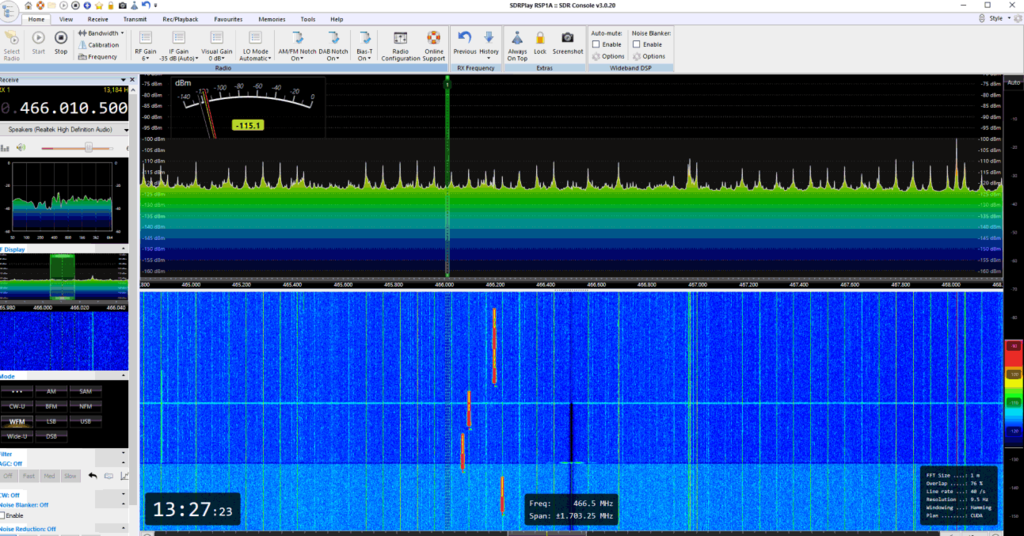Go to Previous RX frequency
Image resolution: width=1024 pixels, height=536 pixels.
[x=464, y=43]
